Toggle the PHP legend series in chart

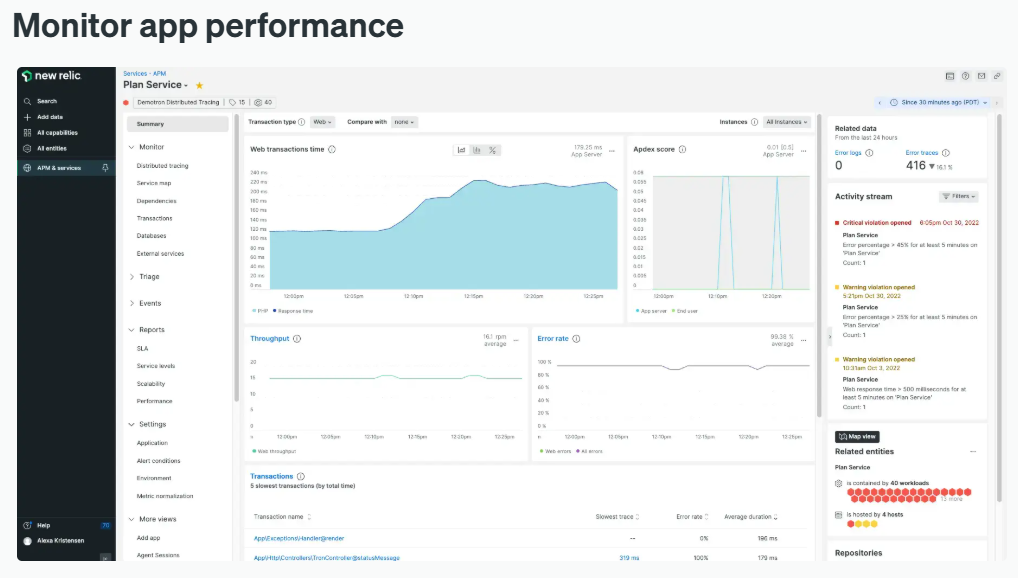(260, 311)
